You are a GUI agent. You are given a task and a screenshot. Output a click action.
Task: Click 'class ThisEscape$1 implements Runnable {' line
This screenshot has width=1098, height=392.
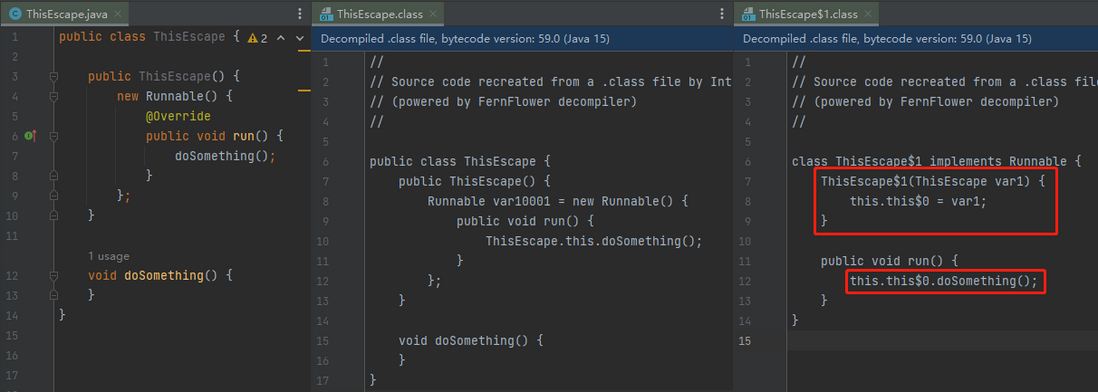936,162
